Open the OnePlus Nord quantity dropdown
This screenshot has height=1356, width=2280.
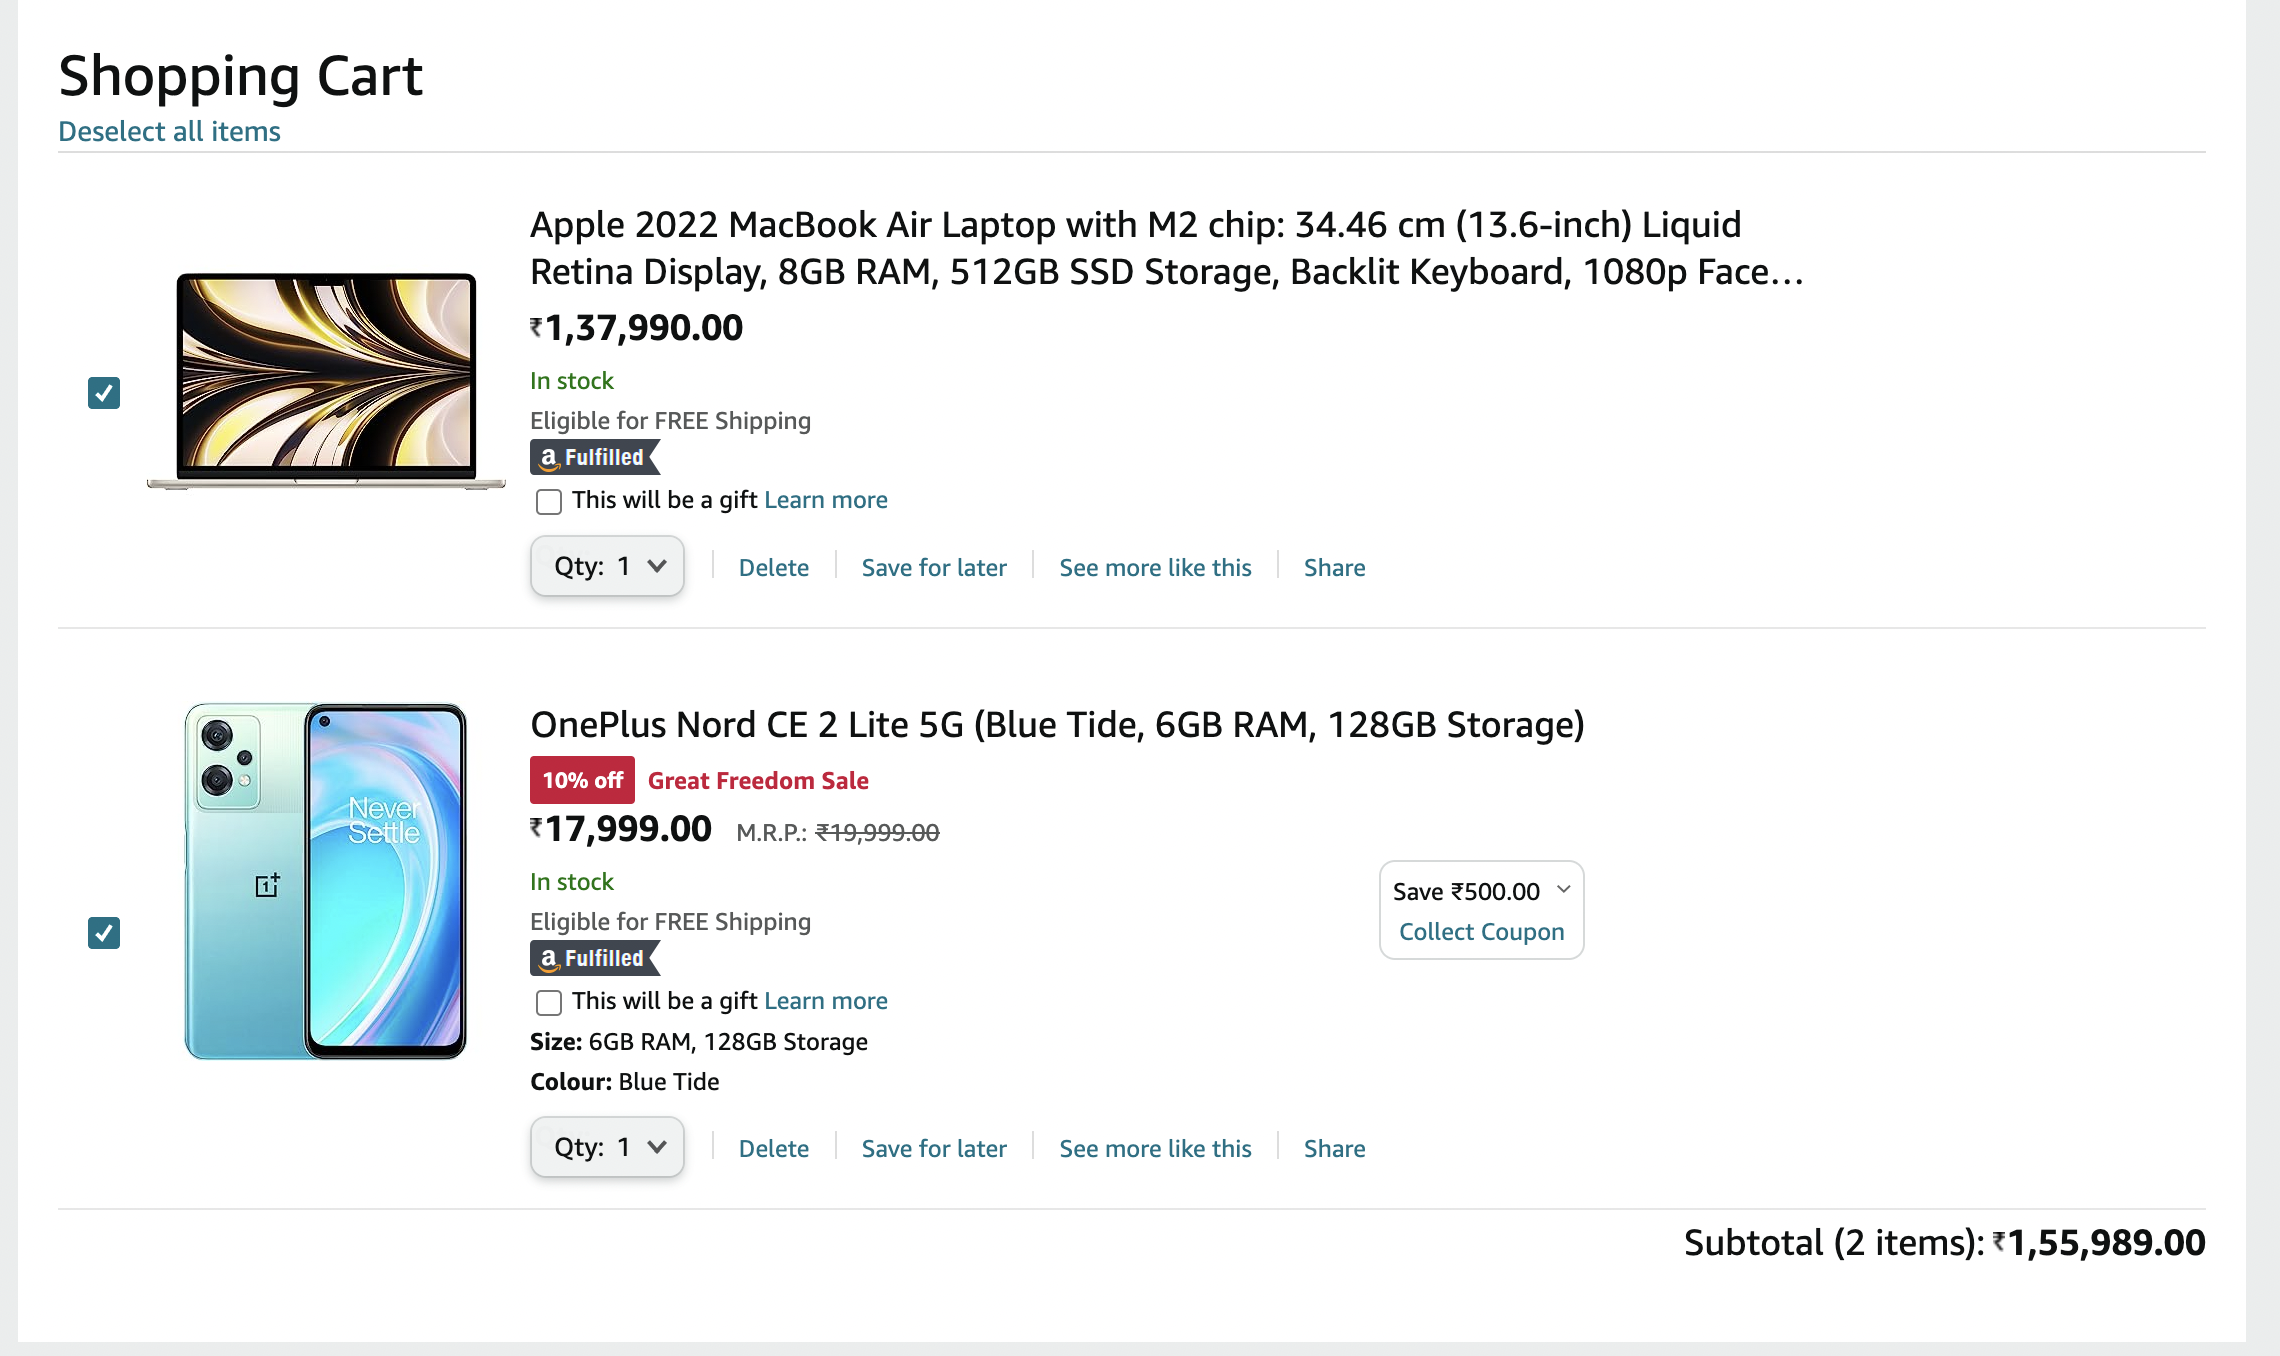coord(607,1147)
